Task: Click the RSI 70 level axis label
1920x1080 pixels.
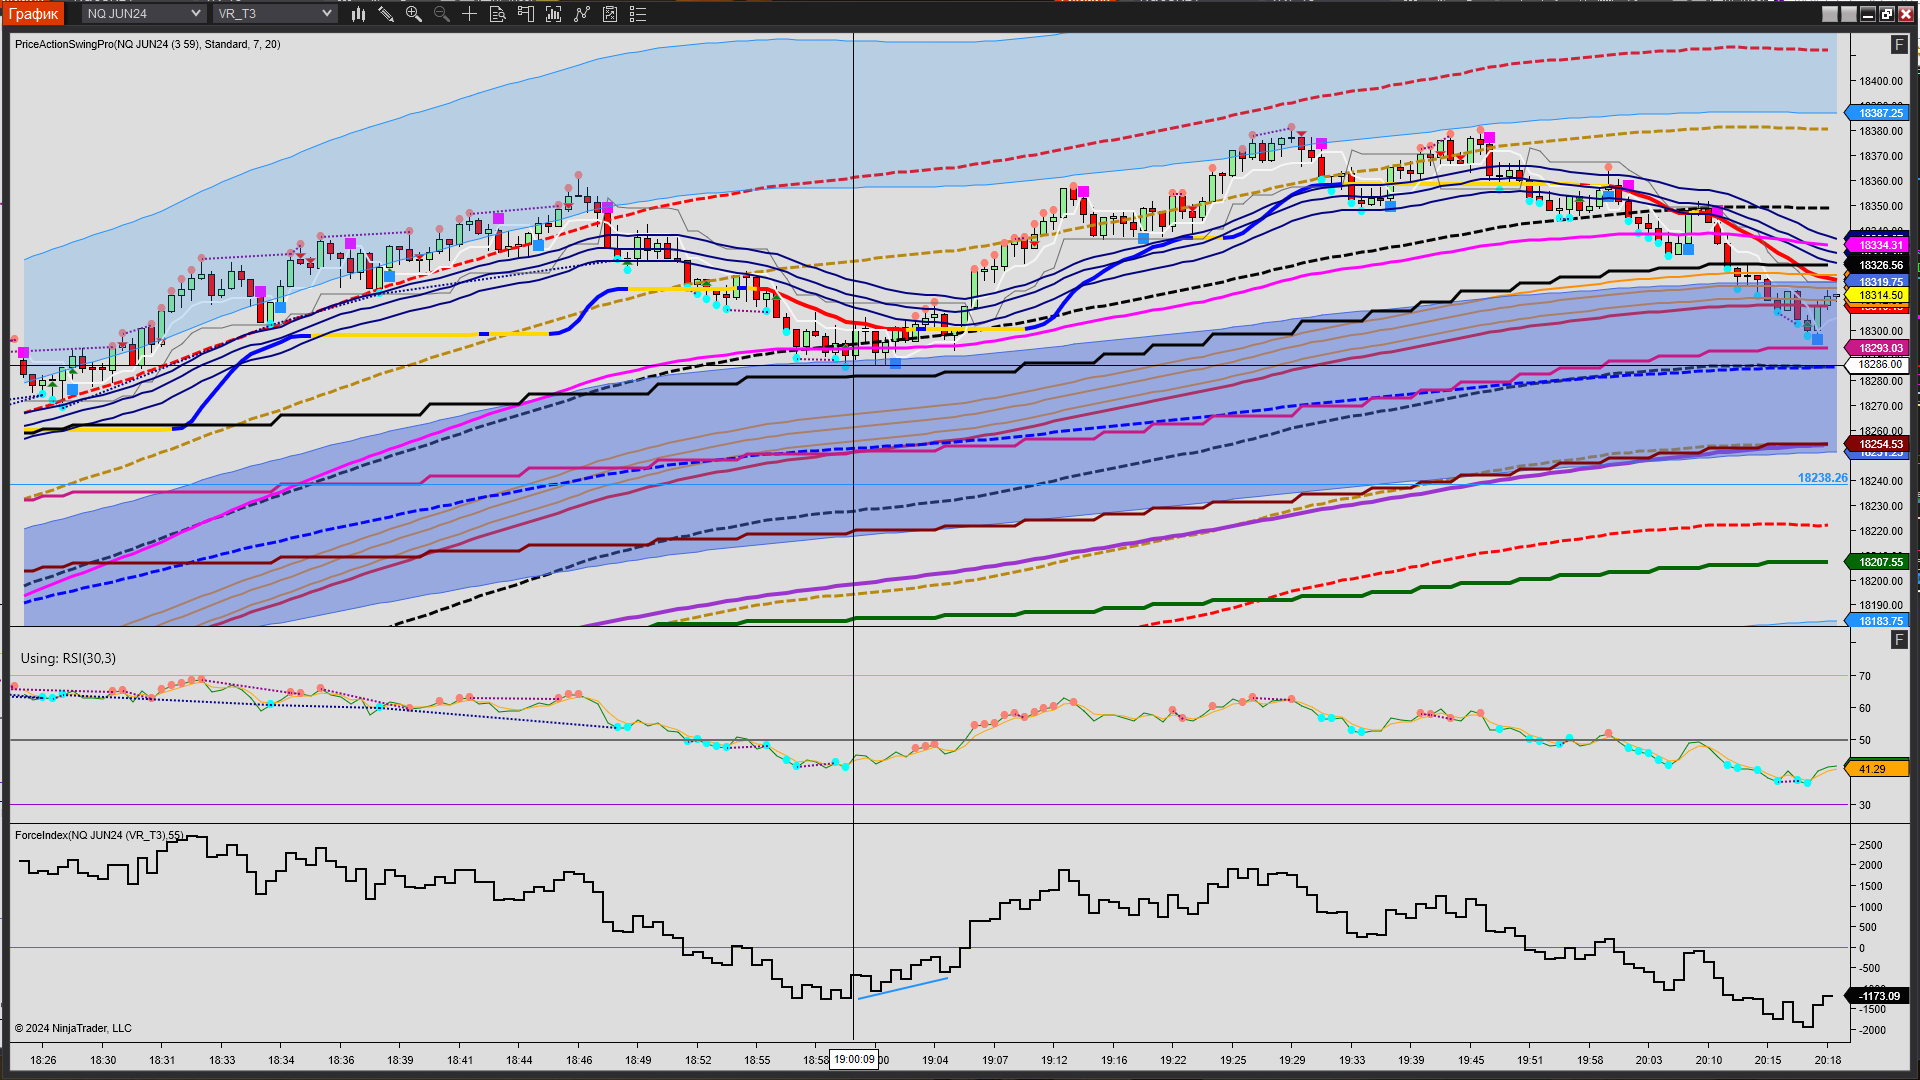Action: point(1865,676)
